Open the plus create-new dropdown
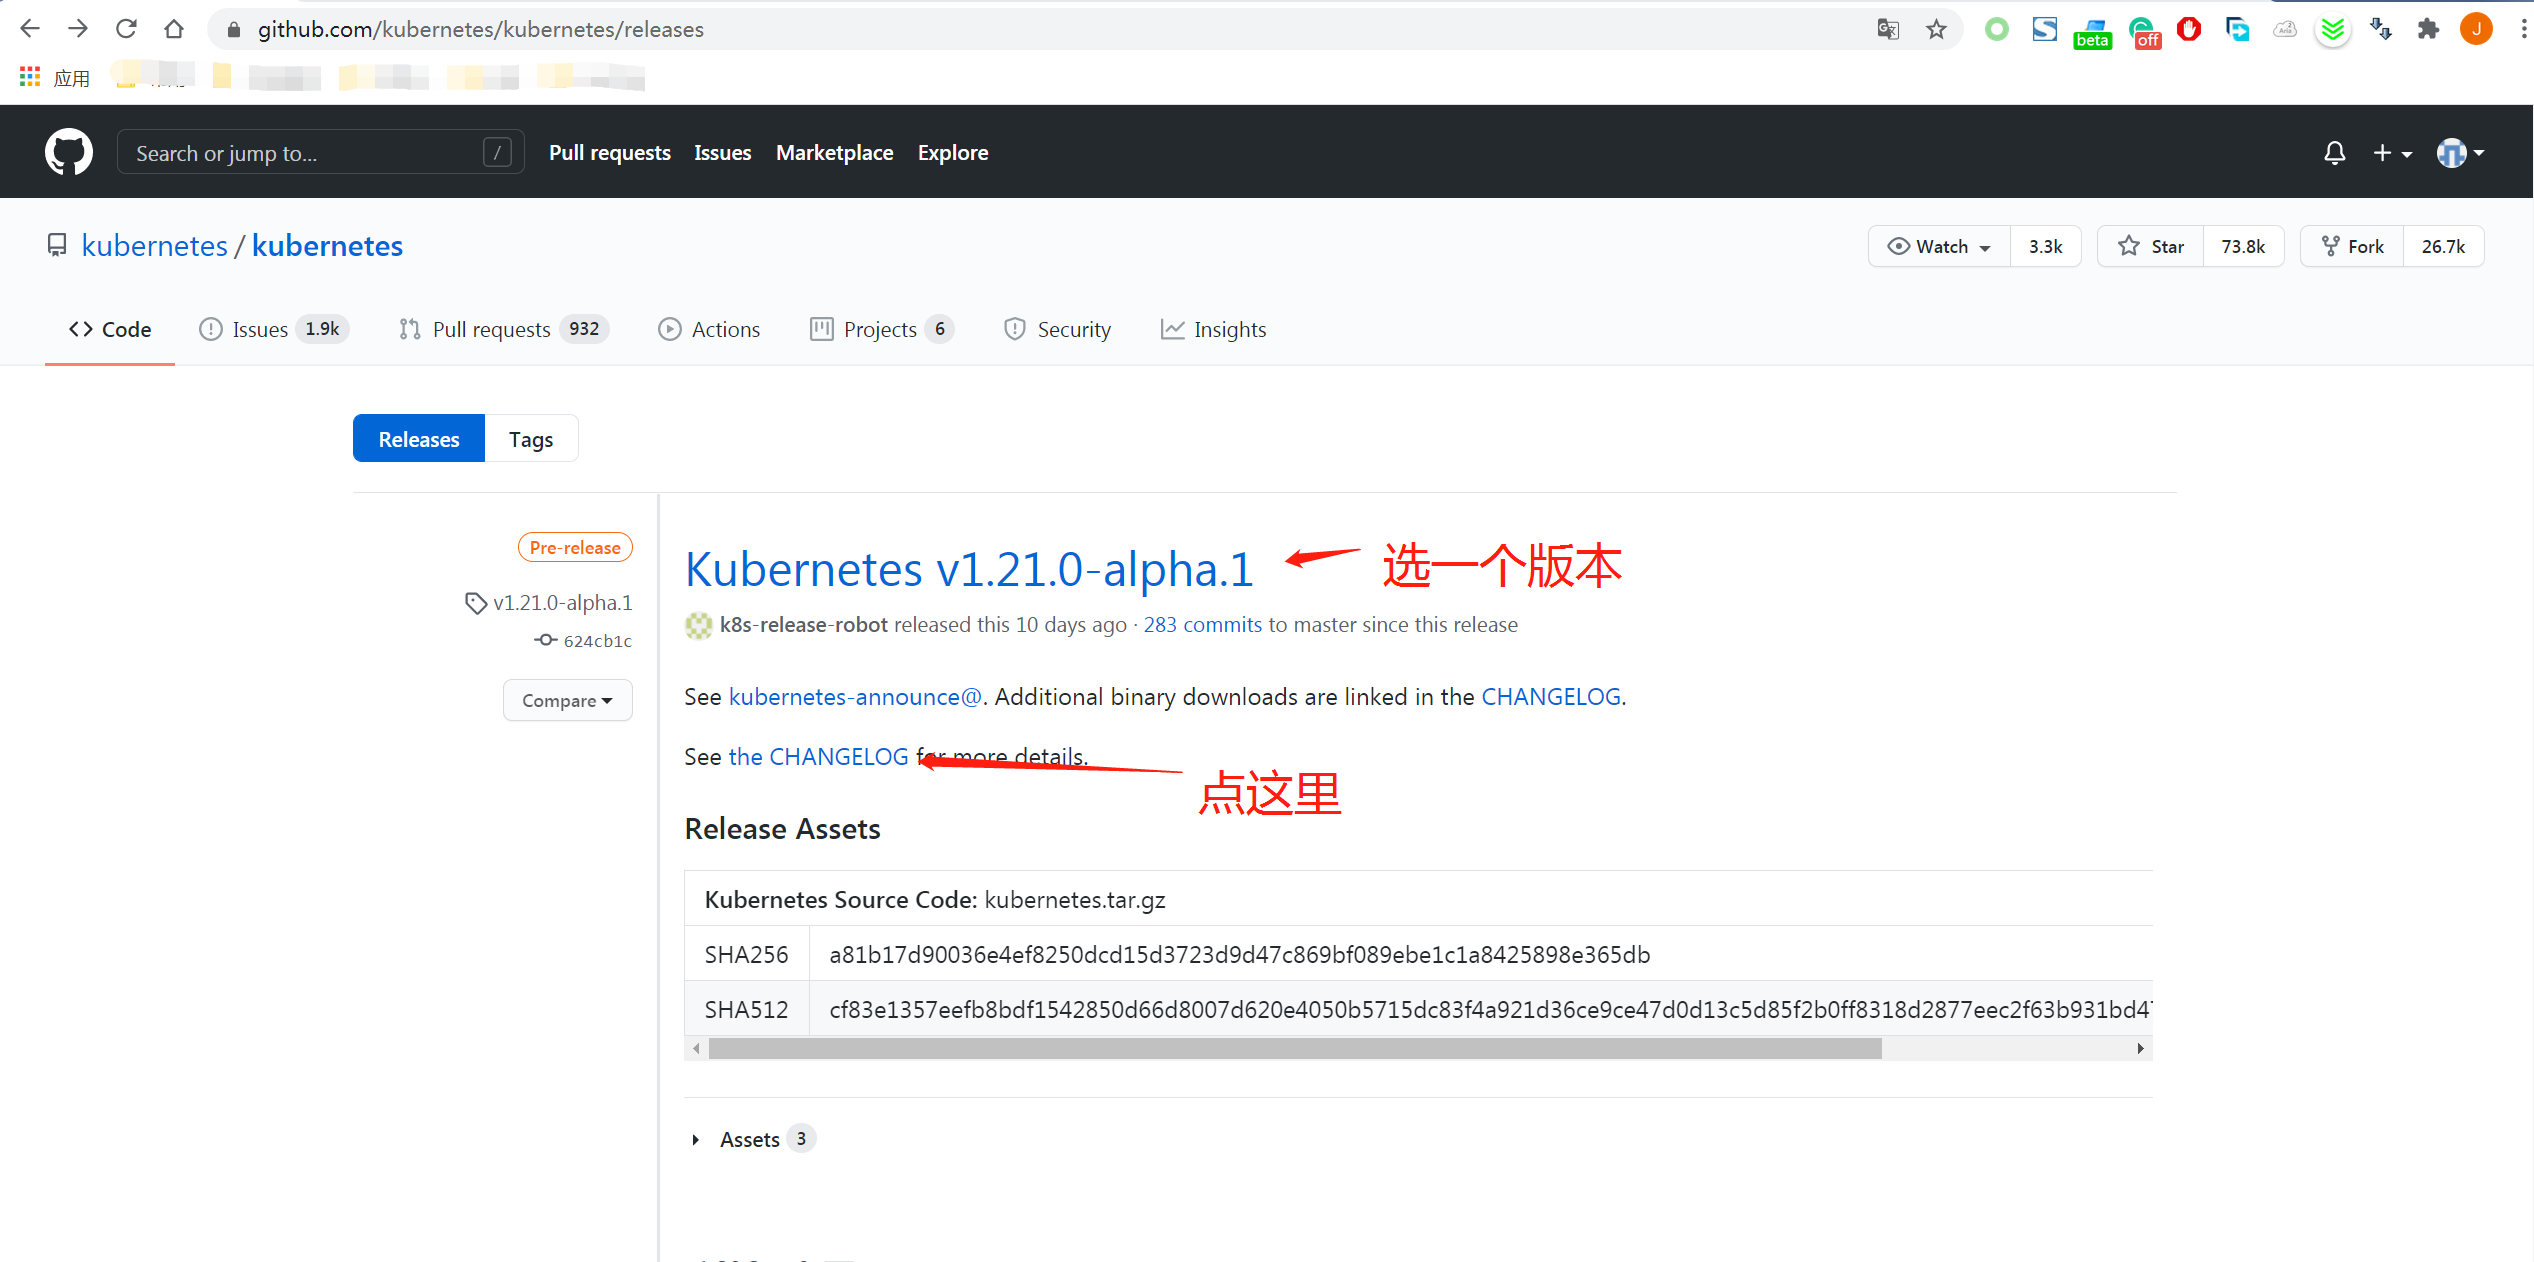 pos(2392,153)
